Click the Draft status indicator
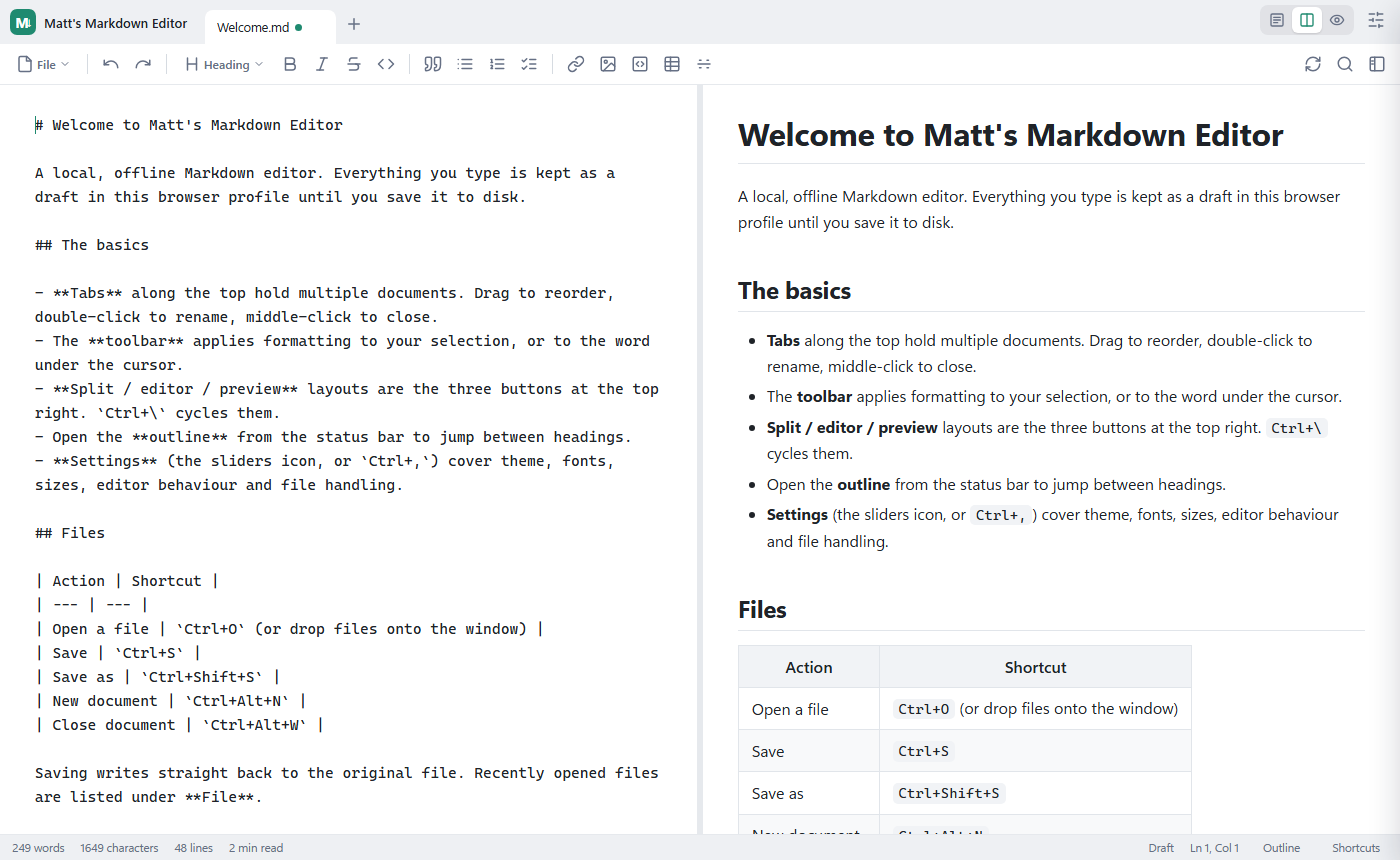 1161,848
